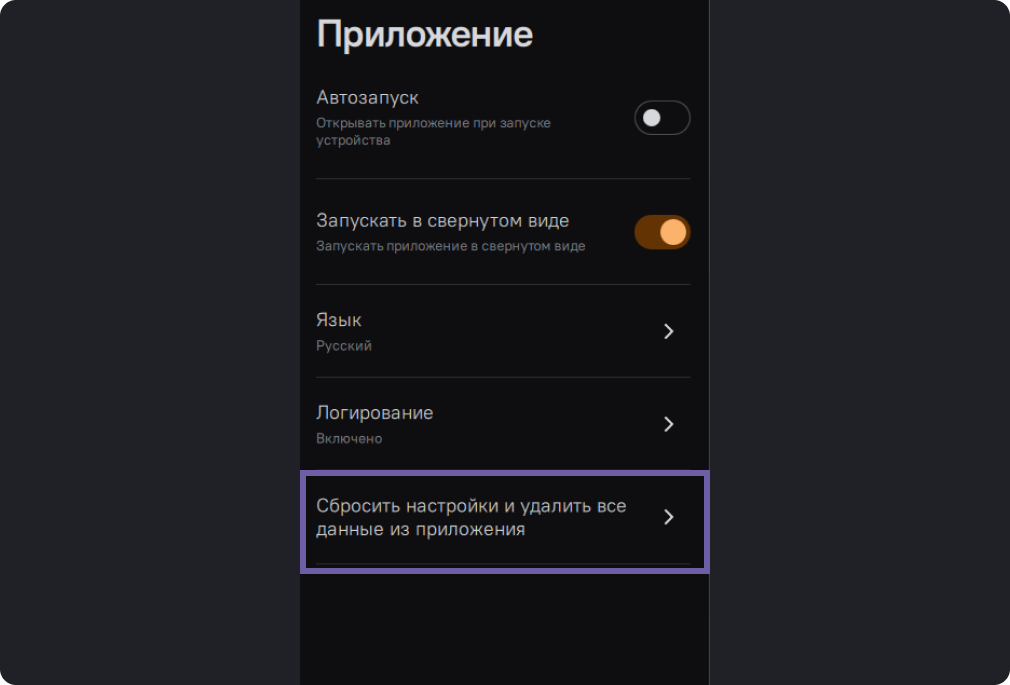
Task: Click the Запускать в свернутом виде title
Action: [442, 220]
